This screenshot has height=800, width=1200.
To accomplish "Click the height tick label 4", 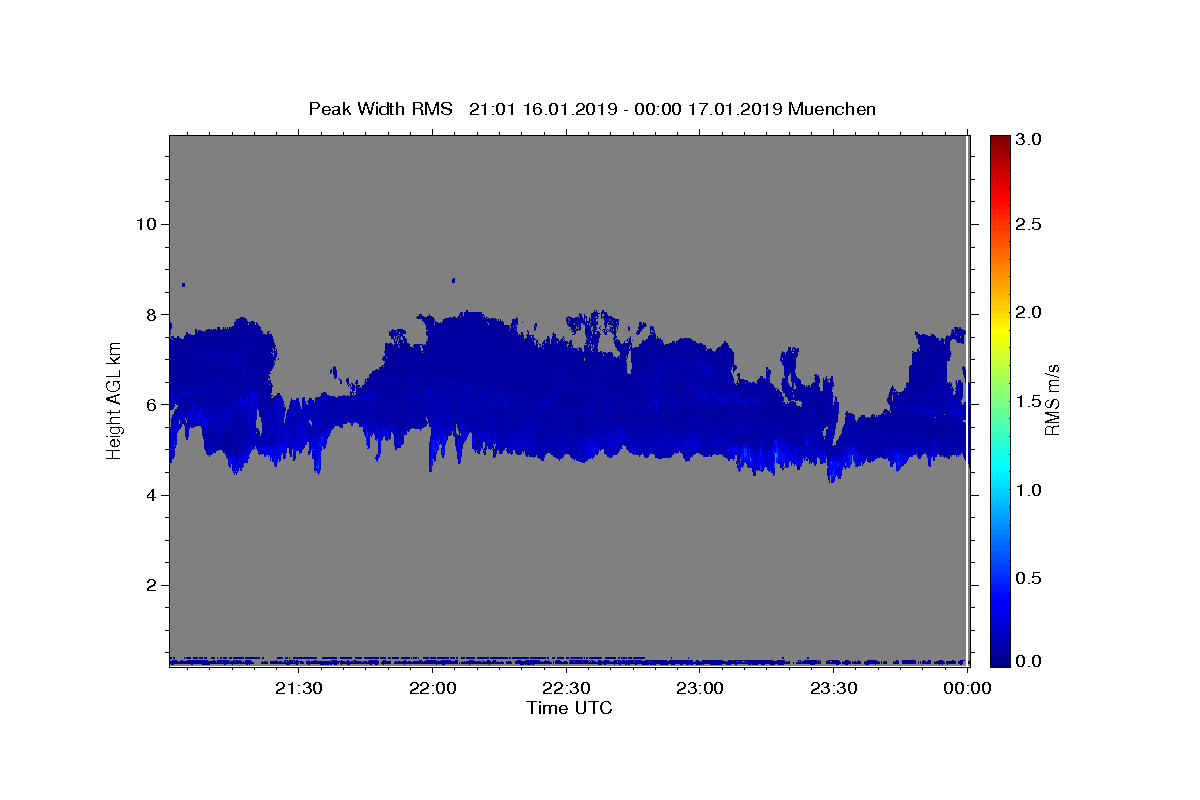I will point(150,495).
